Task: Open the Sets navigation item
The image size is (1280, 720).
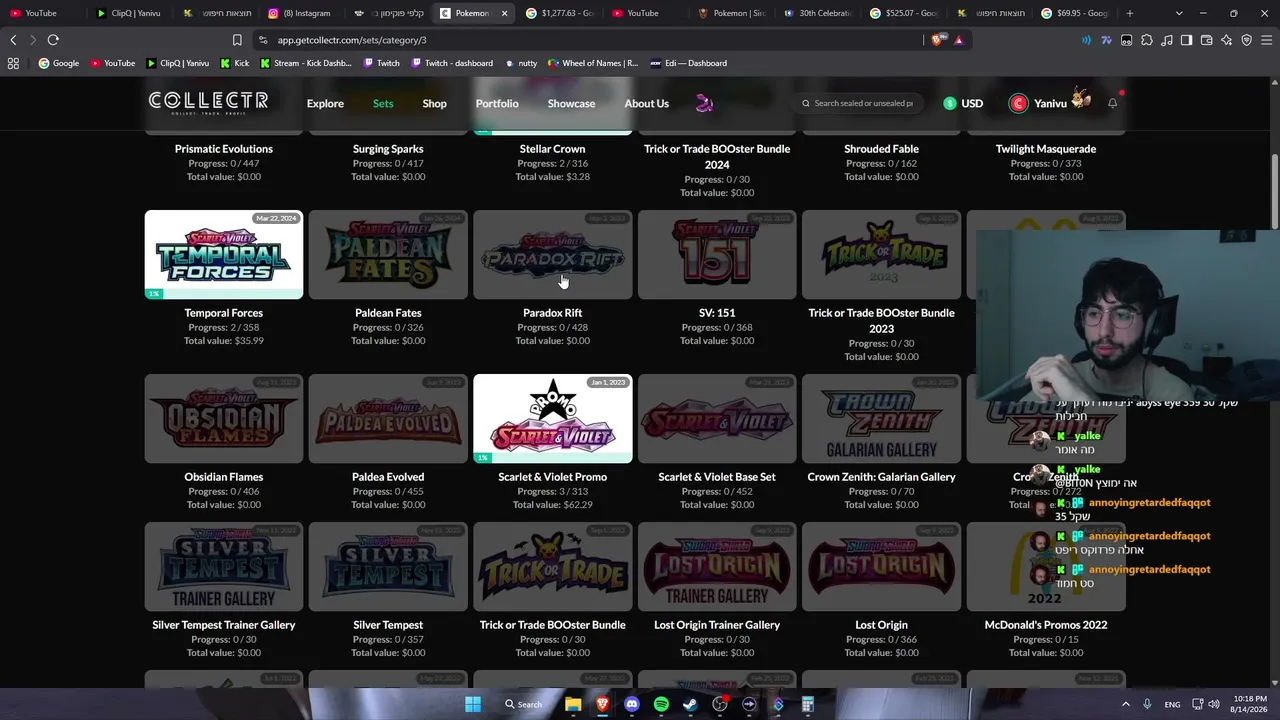Action: coord(383,103)
